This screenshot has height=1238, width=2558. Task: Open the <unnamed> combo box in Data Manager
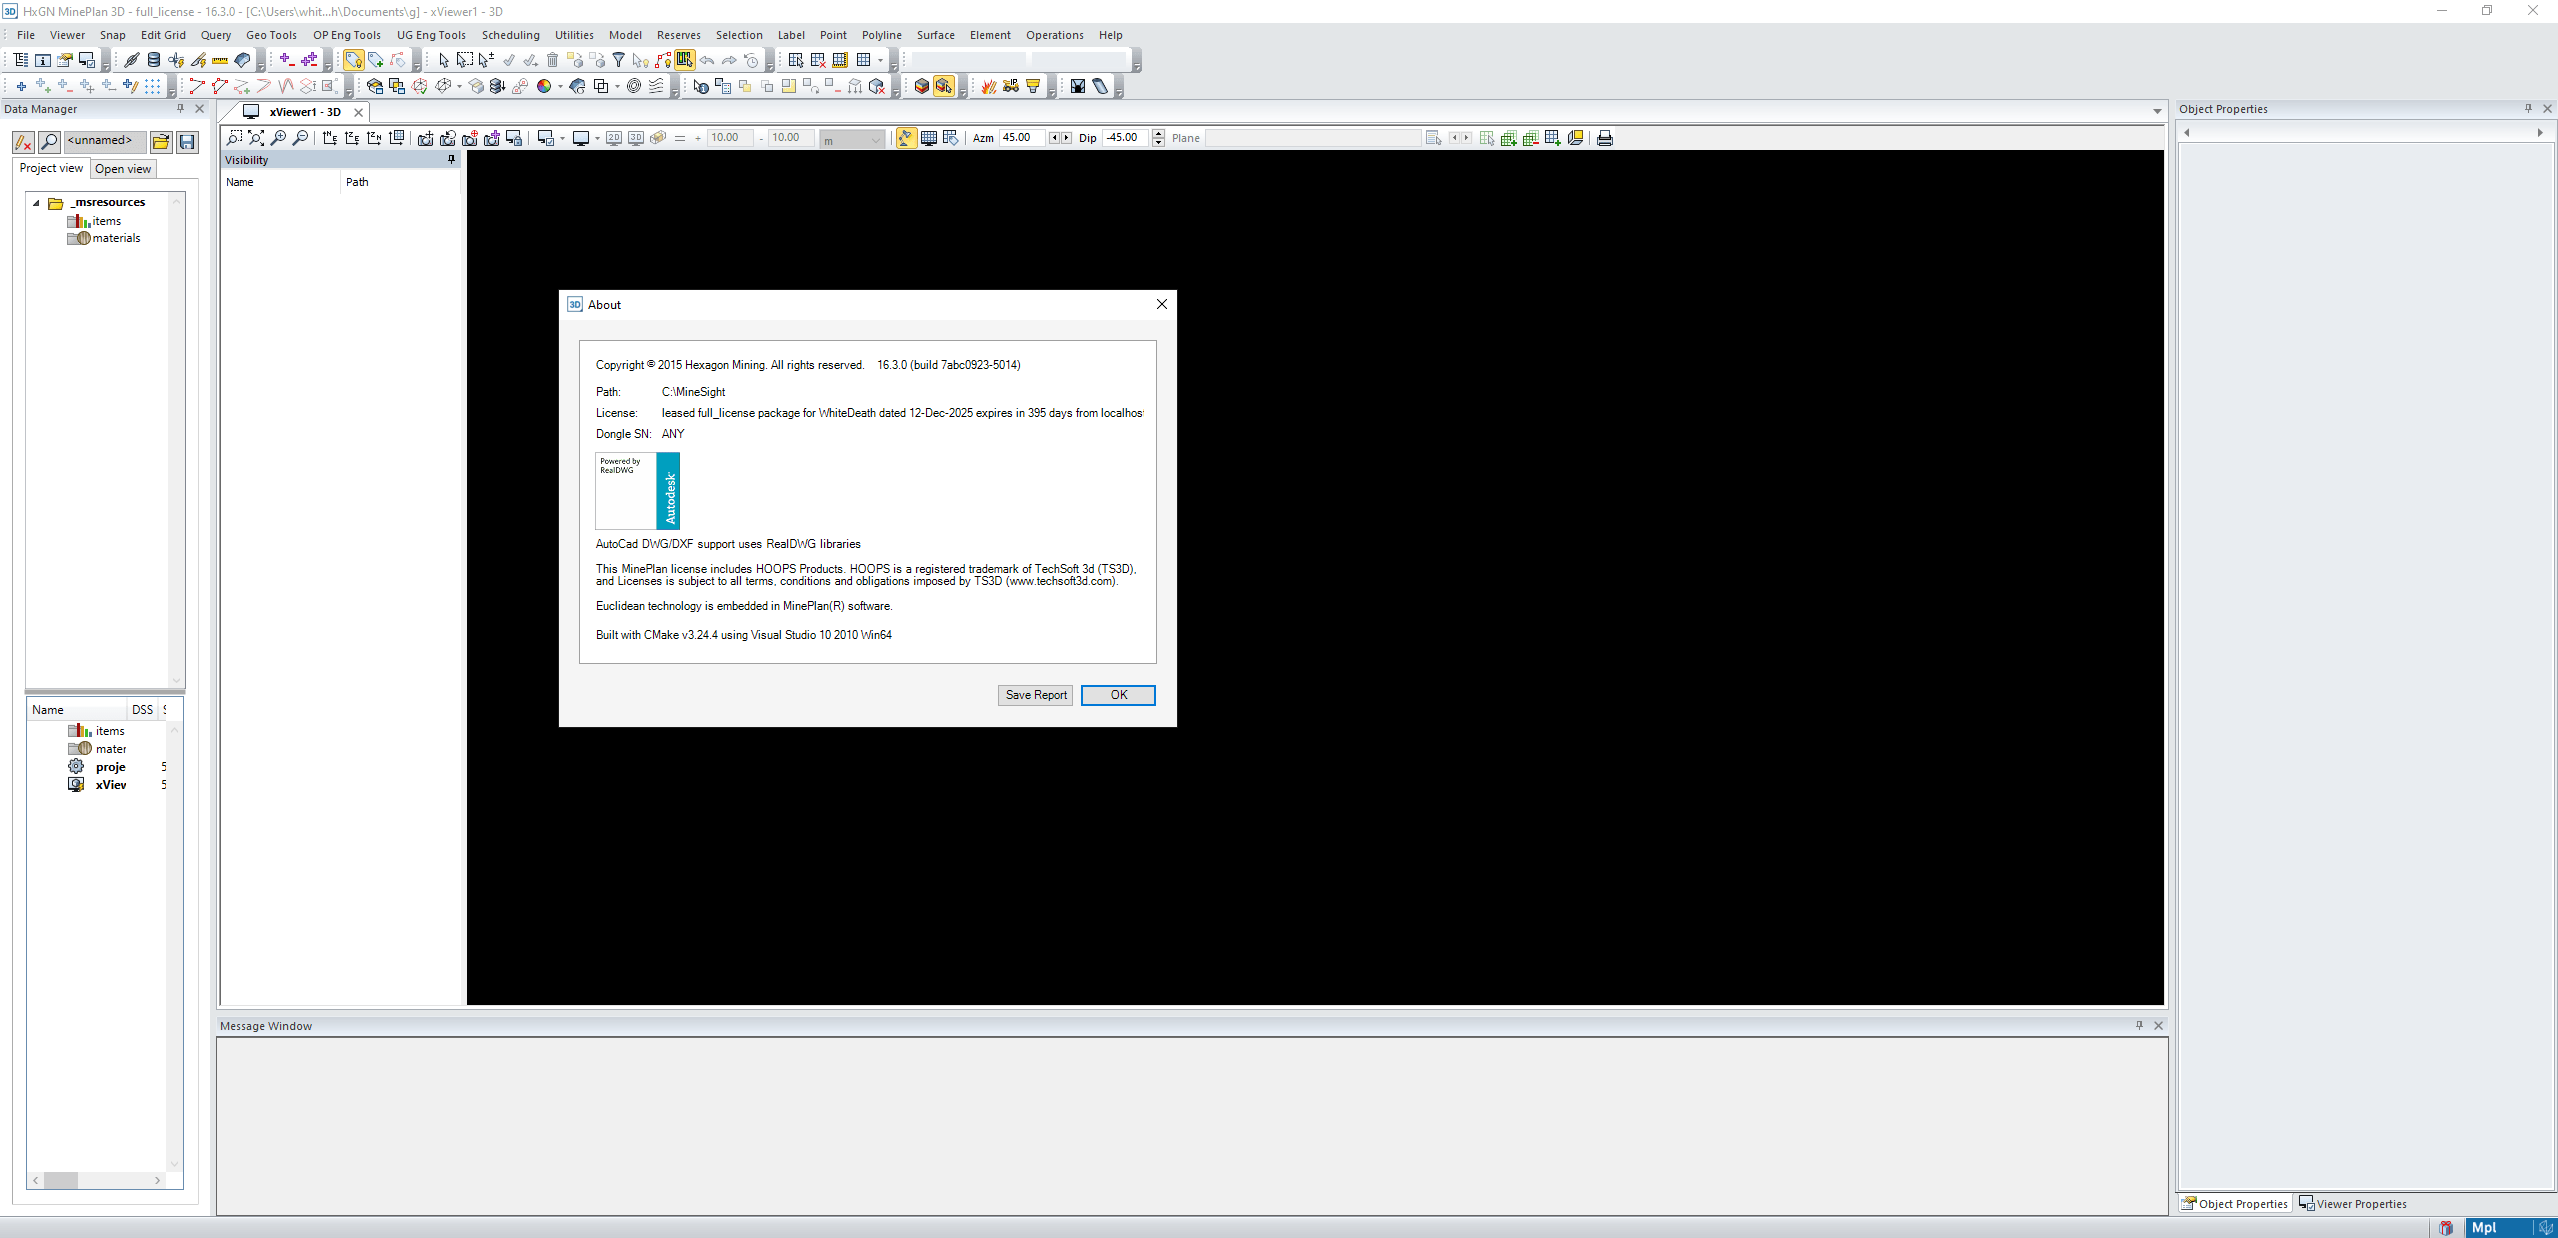106,141
